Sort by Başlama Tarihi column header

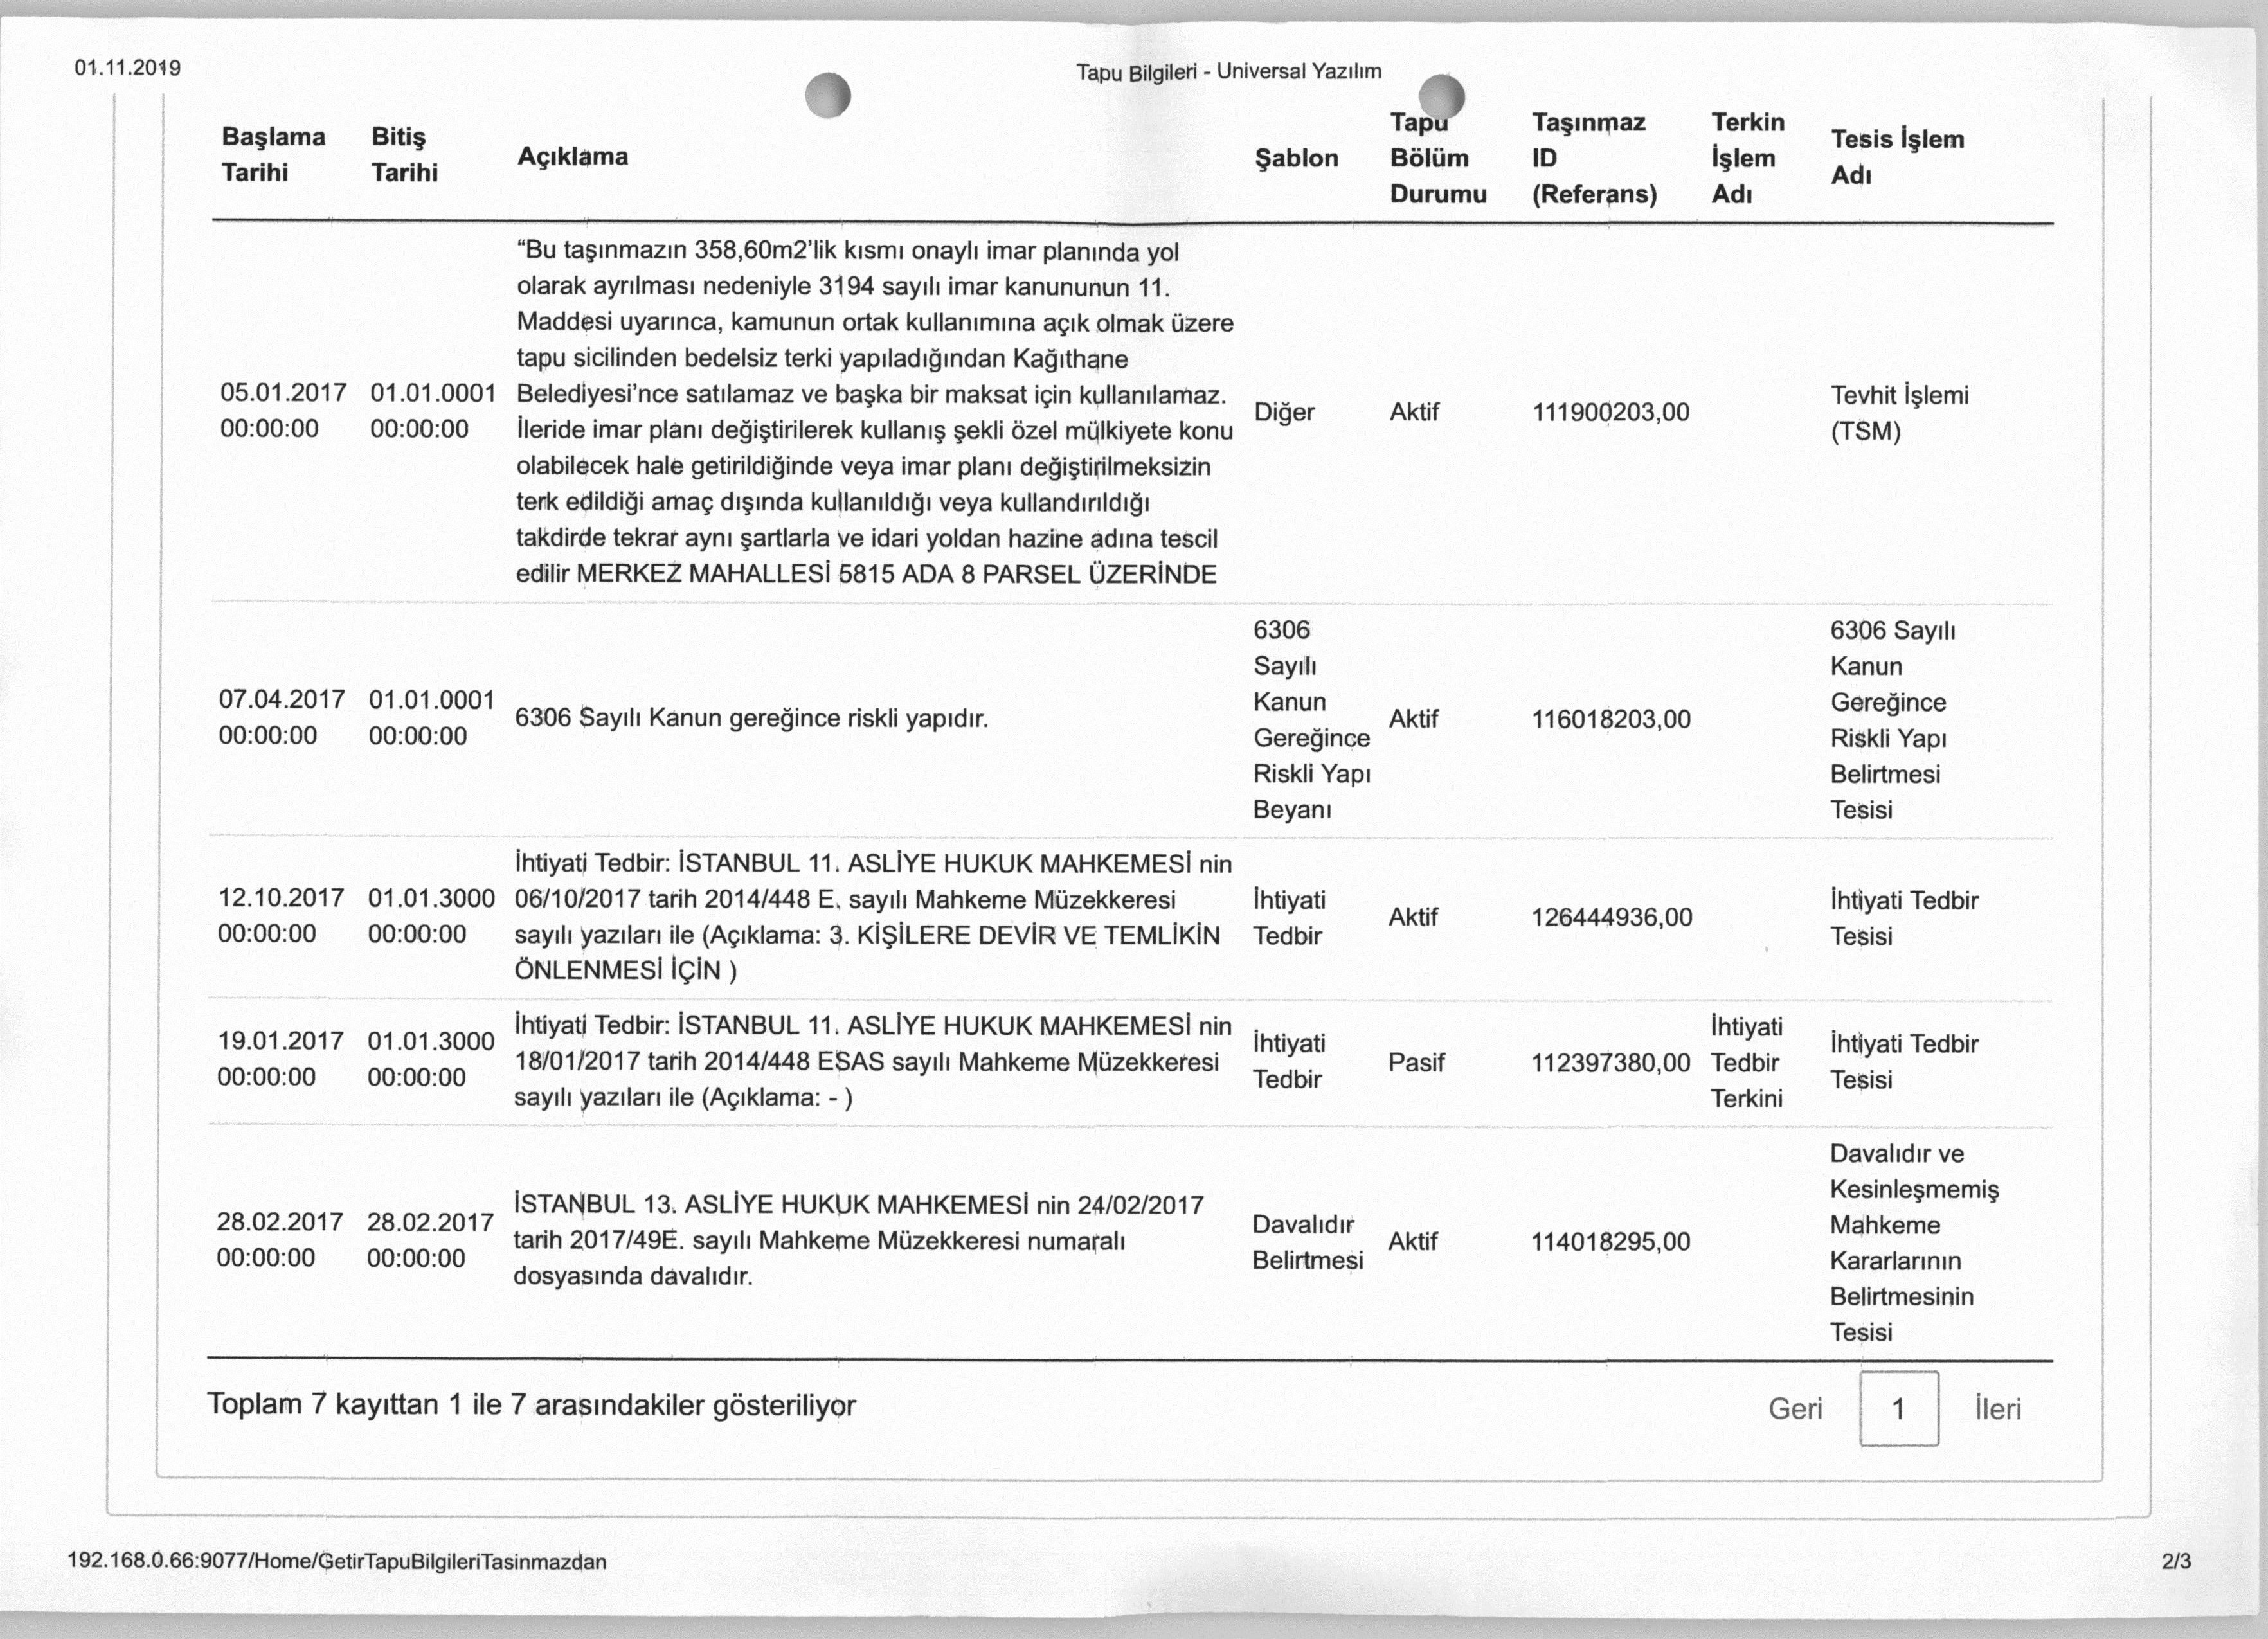tap(273, 154)
